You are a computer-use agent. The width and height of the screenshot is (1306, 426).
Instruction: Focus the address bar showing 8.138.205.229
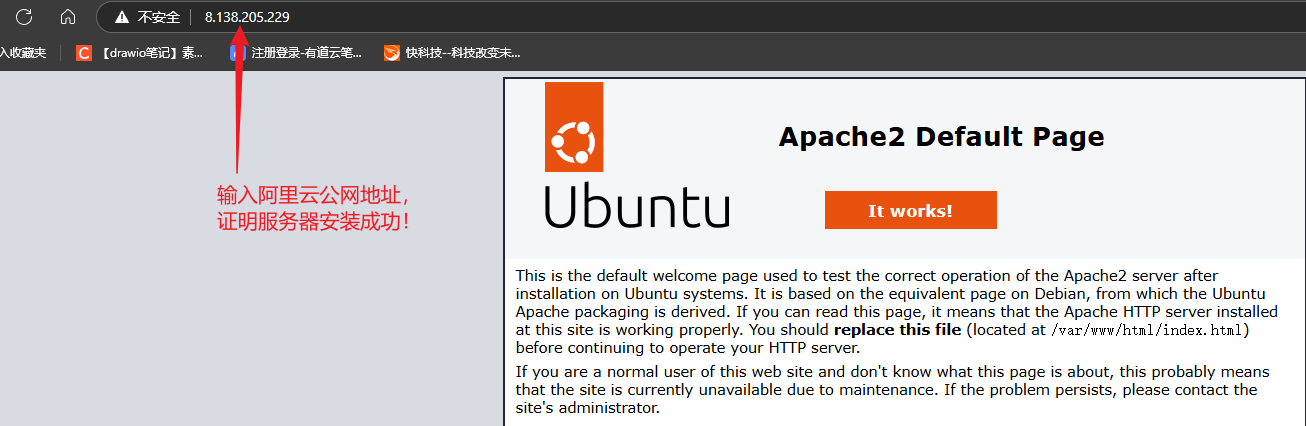(x=700, y=17)
